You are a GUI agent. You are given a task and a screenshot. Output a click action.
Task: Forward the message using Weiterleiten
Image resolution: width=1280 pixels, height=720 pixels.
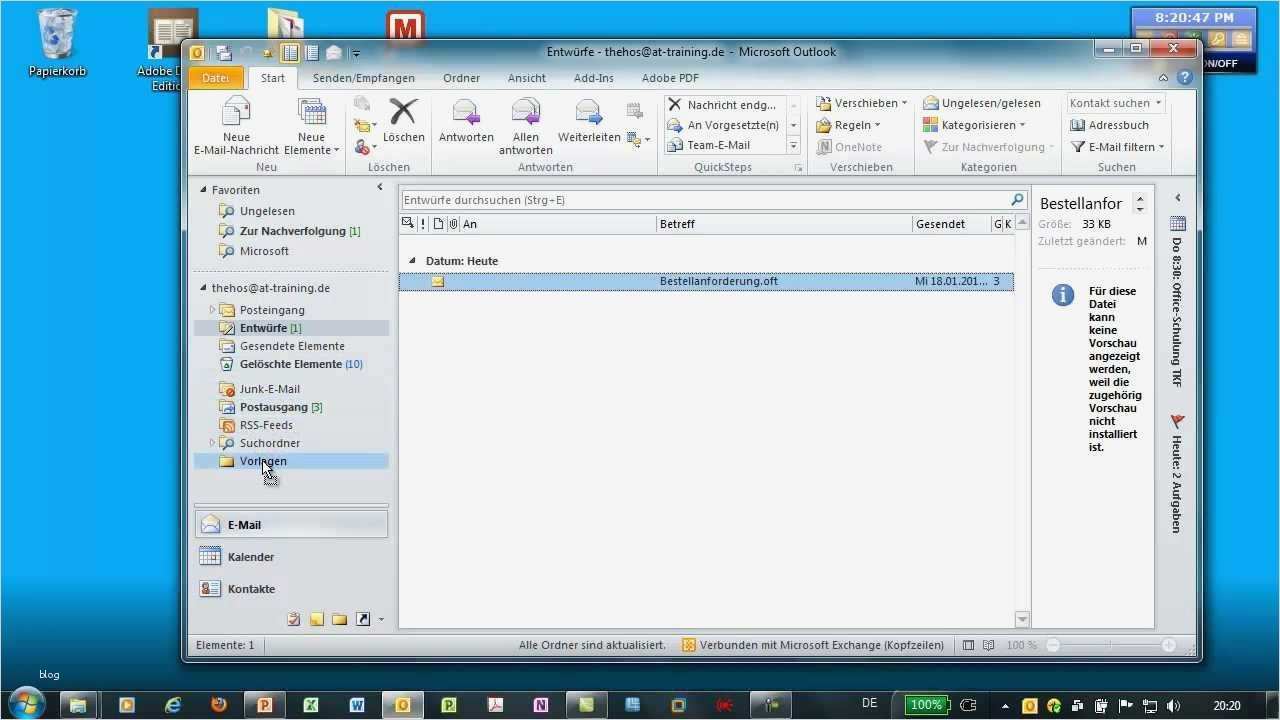point(589,120)
